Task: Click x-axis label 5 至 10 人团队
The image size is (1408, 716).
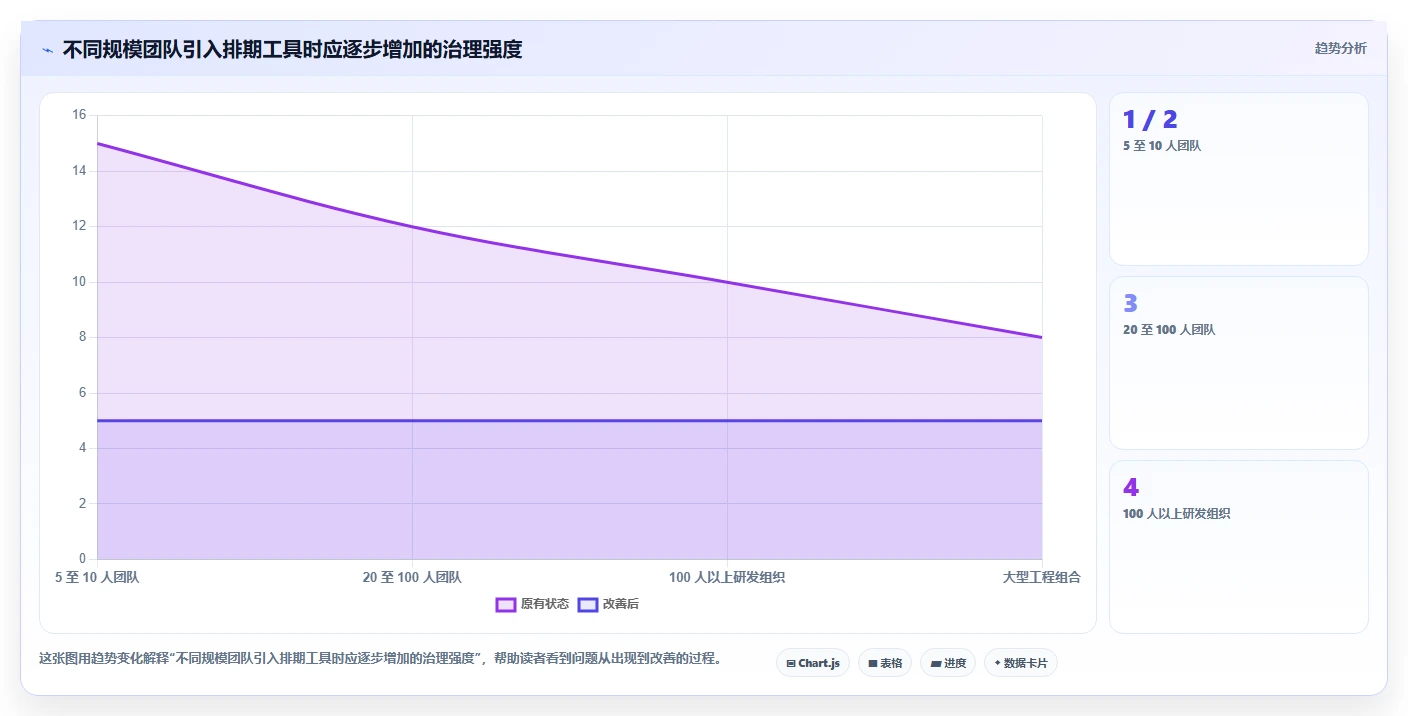Action: (x=97, y=577)
